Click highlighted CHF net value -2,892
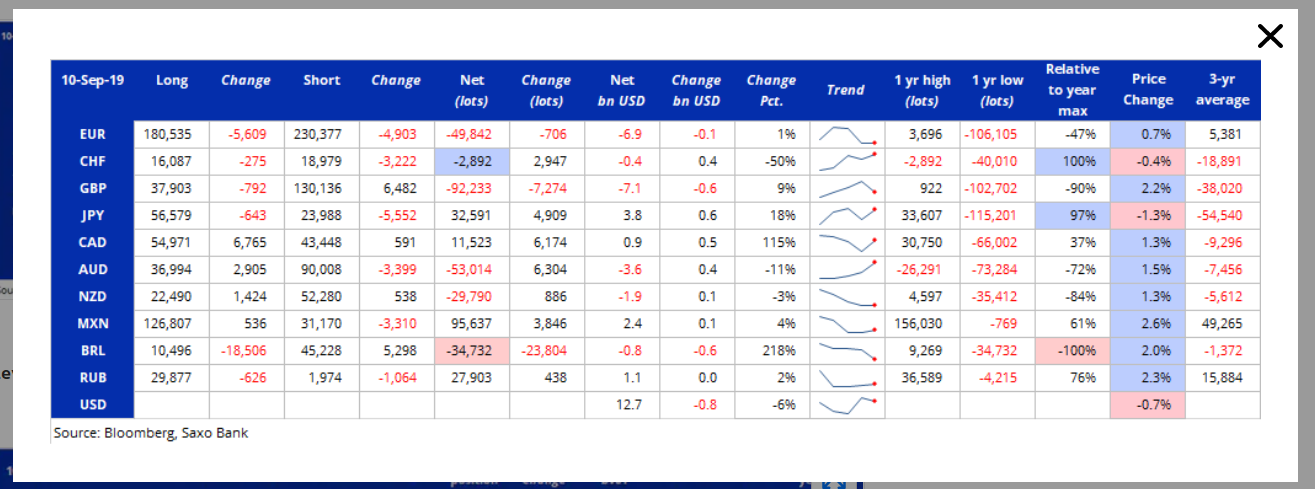This screenshot has width=1315, height=489. pos(472,161)
